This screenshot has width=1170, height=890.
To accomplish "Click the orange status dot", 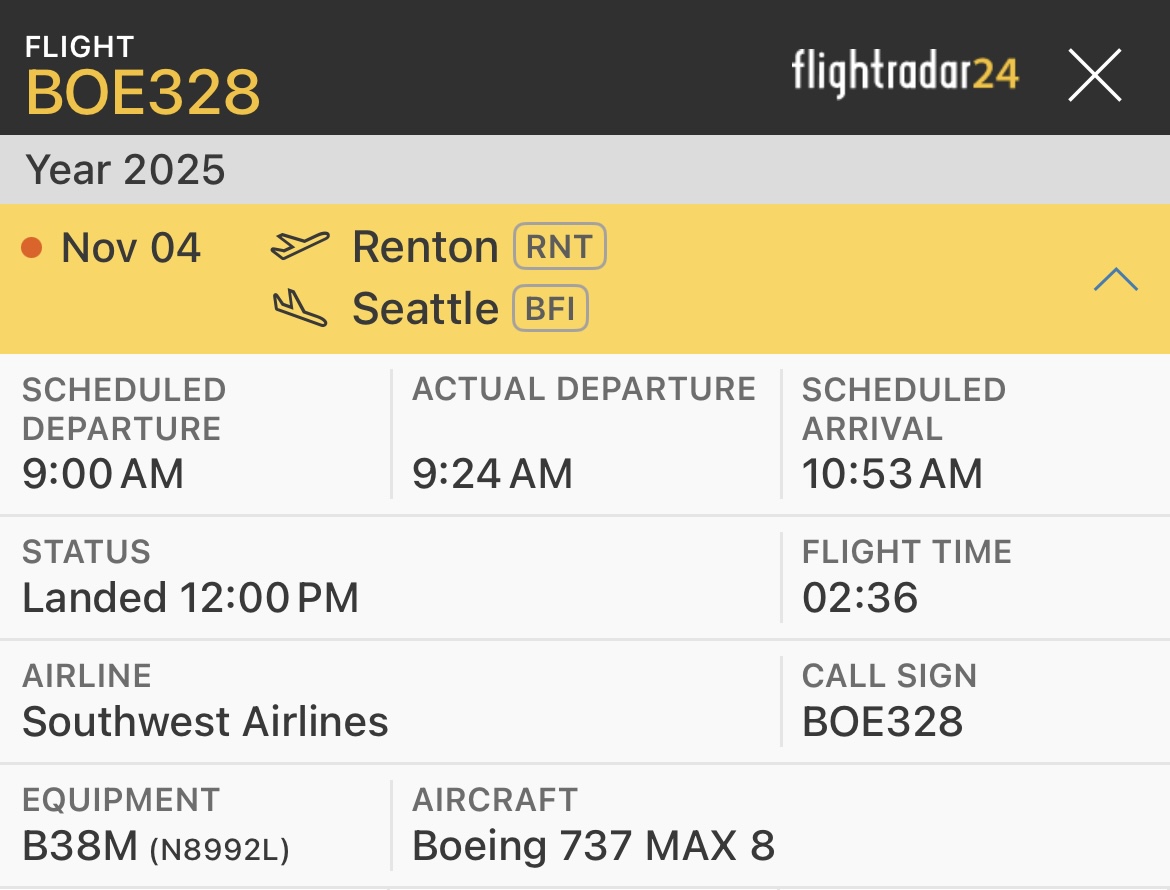I will tap(32, 247).
